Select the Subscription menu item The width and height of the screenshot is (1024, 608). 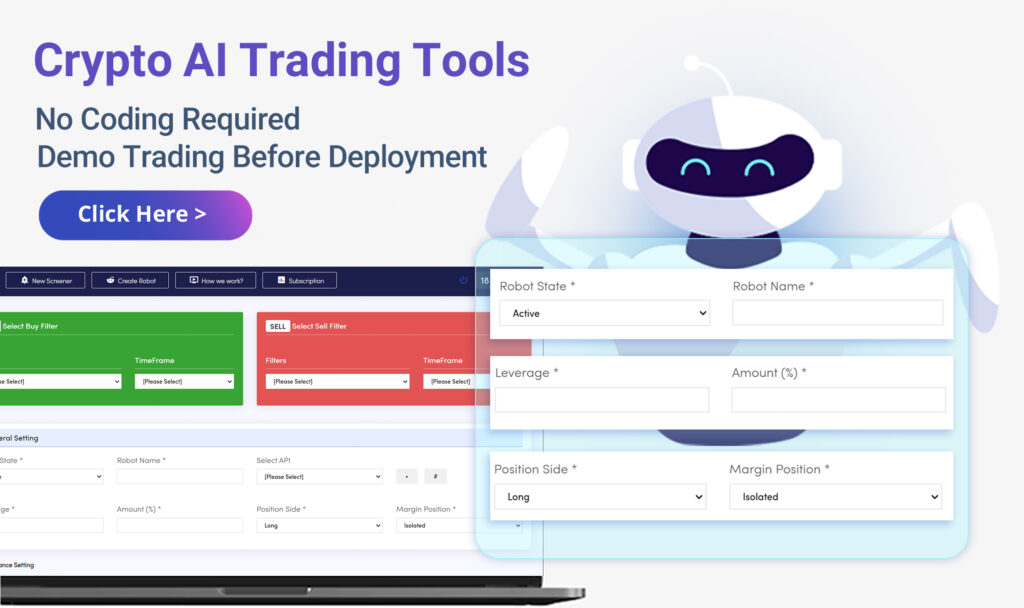point(300,280)
